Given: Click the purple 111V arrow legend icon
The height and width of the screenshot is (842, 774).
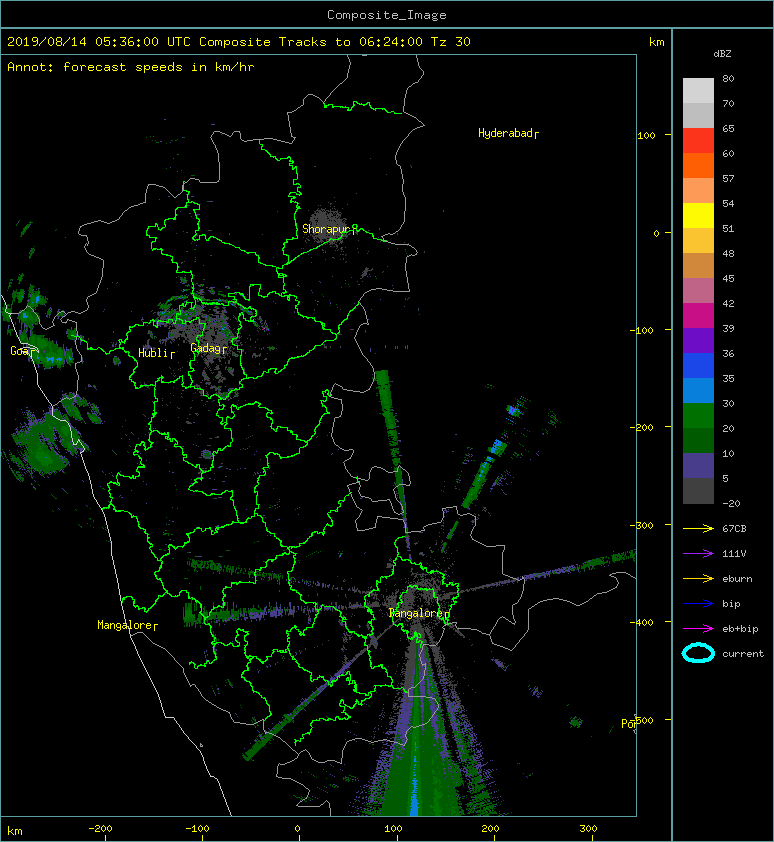Looking at the screenshot, I should click(698, 554).
